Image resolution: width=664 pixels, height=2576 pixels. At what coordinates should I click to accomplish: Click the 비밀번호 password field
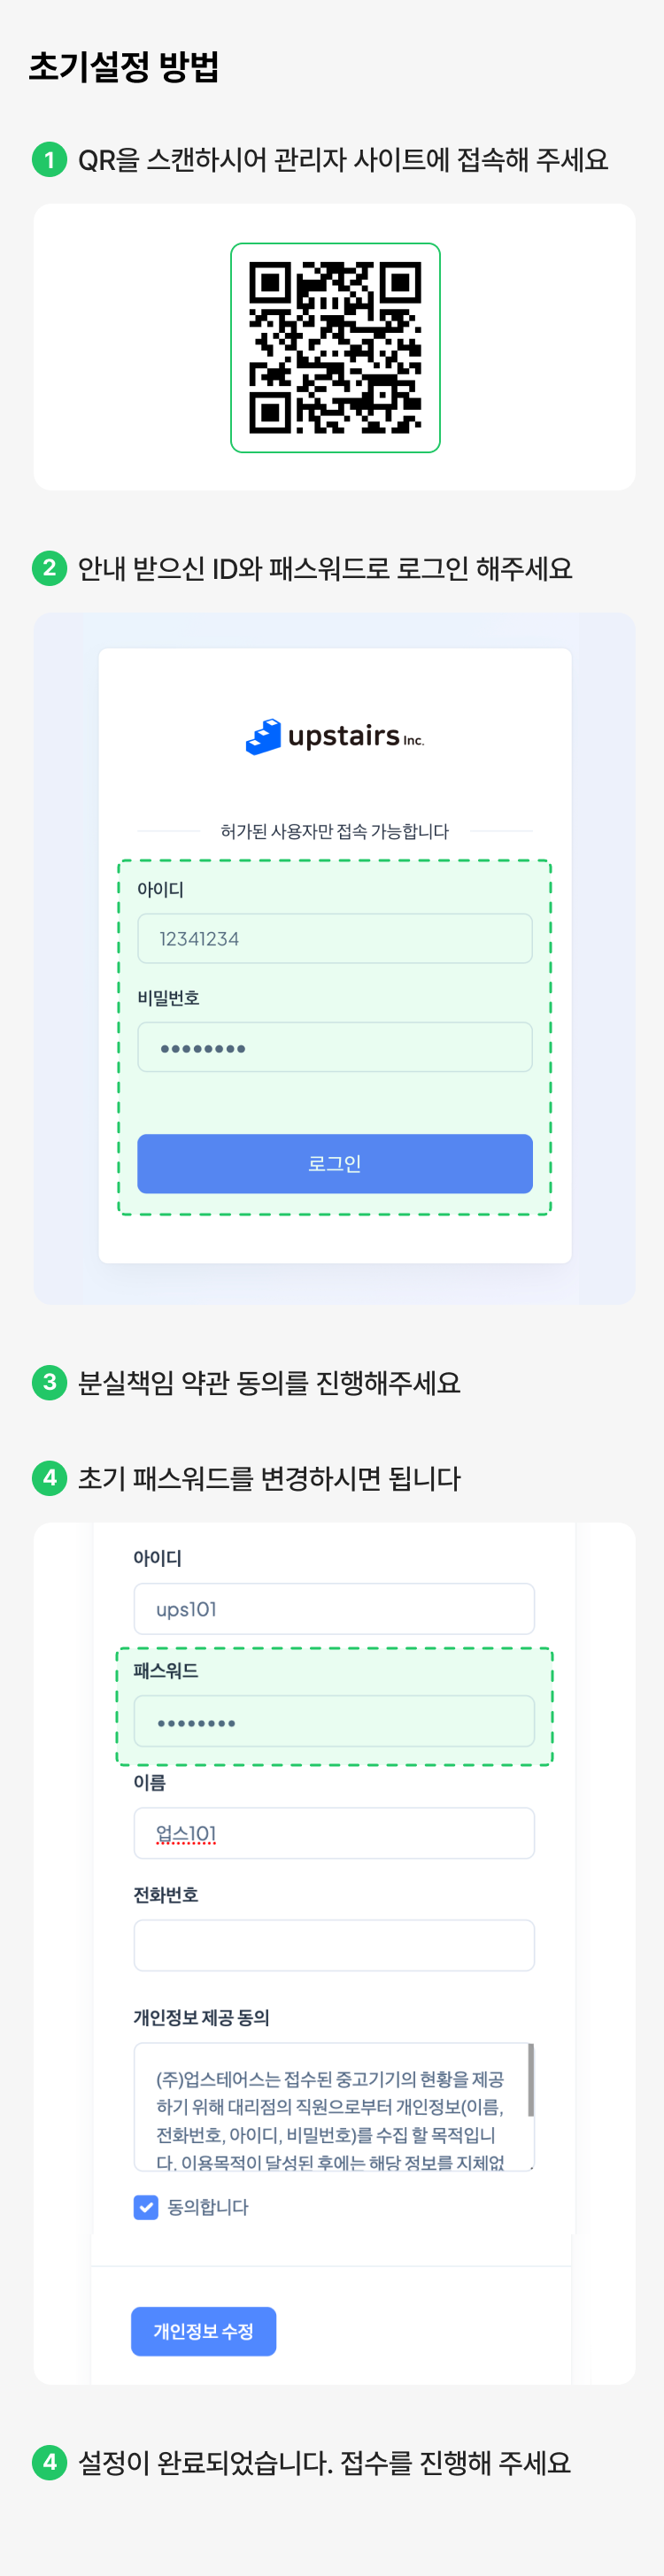tap(335, 1047)
